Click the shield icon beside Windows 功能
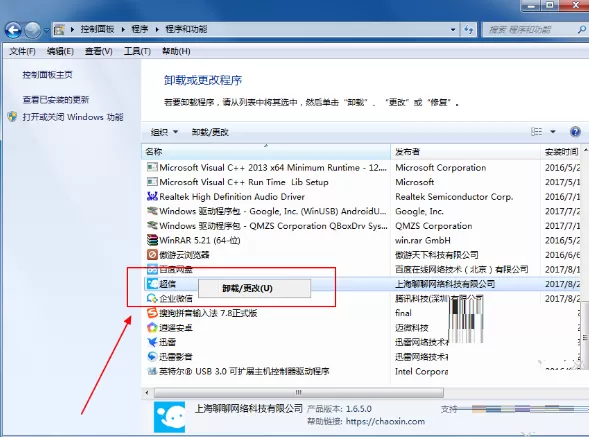Screen dimensions: 589x437 pyautogui.click(x=12, y=116)
